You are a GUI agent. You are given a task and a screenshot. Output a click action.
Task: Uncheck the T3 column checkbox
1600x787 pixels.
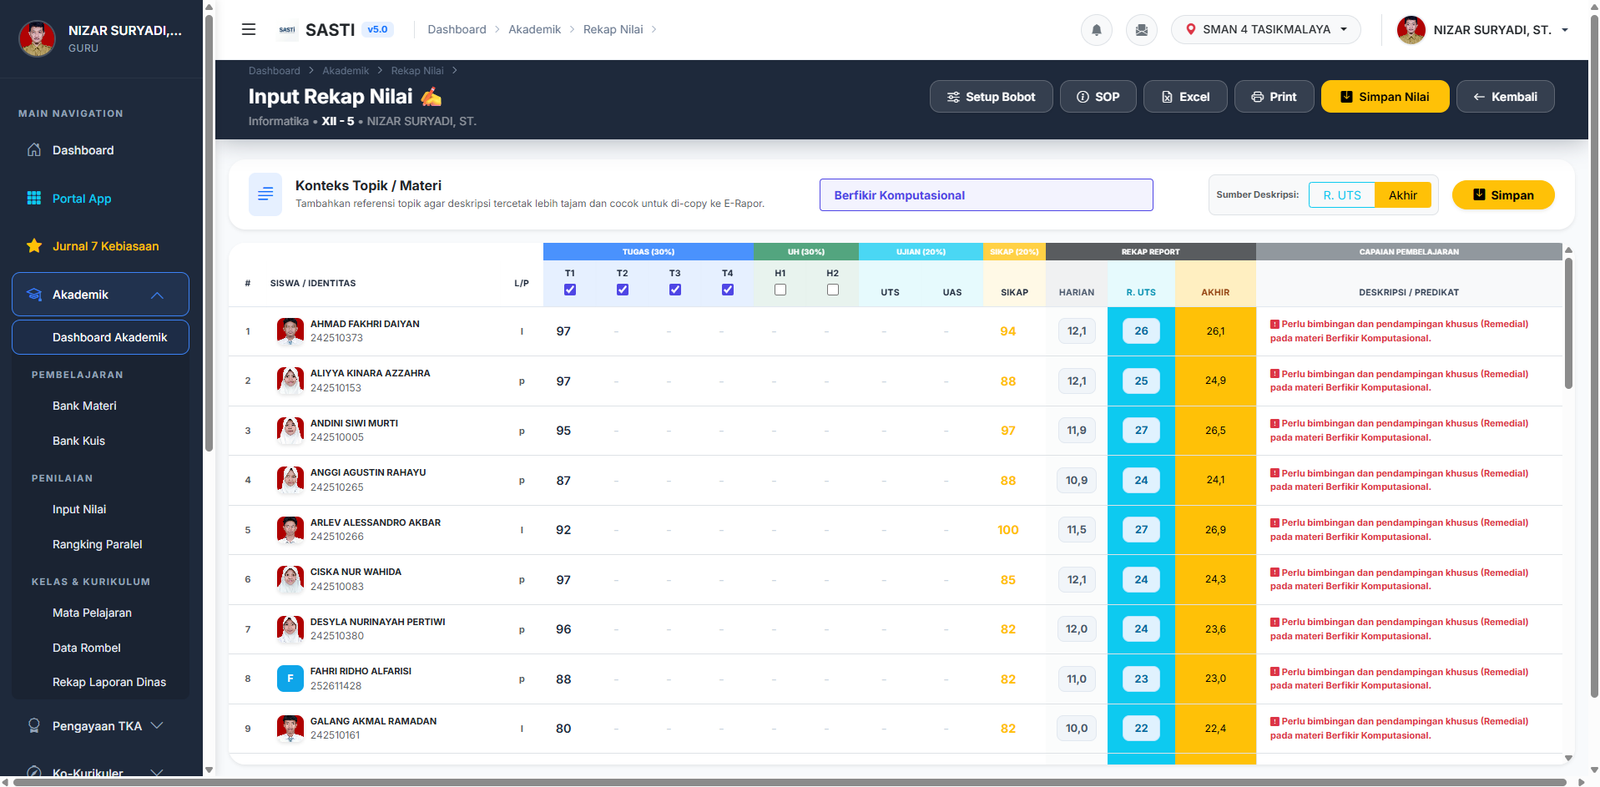pos(675,290)
